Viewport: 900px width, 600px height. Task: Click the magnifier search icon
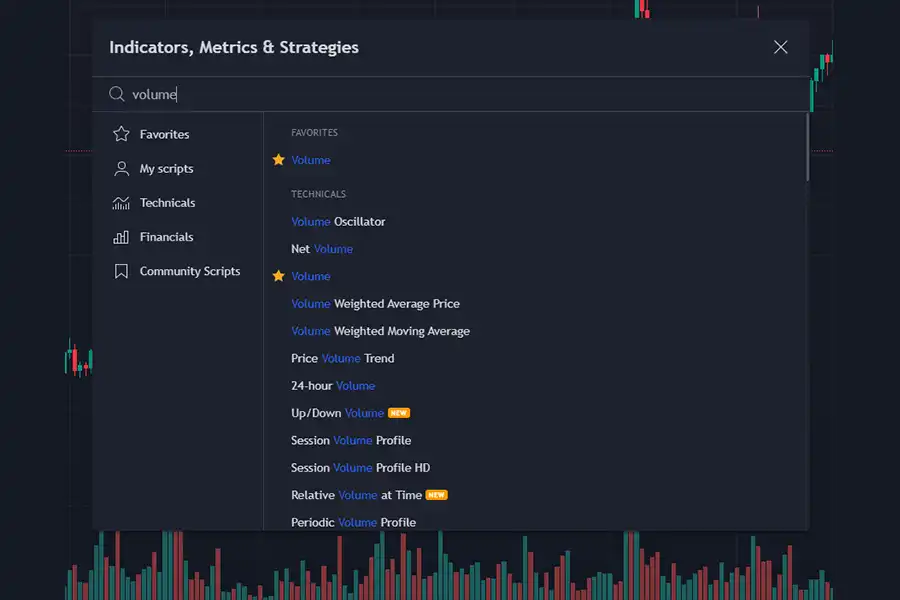point(117,94)
